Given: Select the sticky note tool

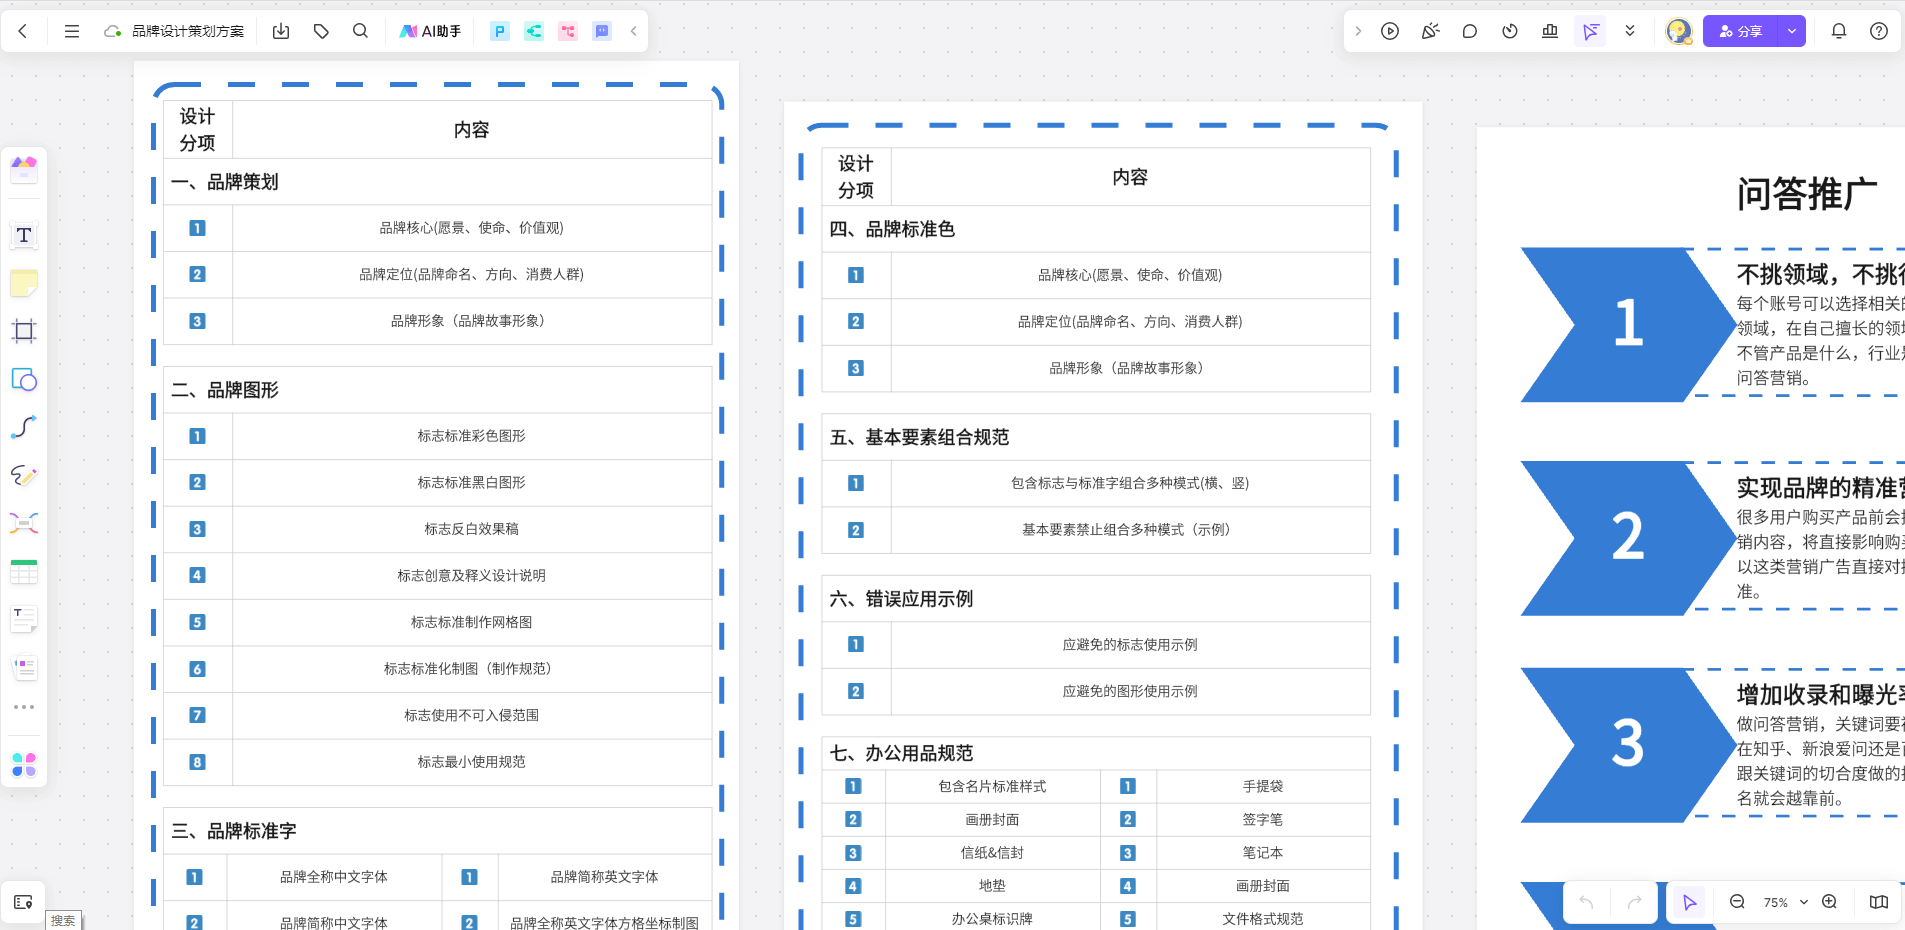Looking at the screenshot, I should pyautogui.click(x=24, y=283).
